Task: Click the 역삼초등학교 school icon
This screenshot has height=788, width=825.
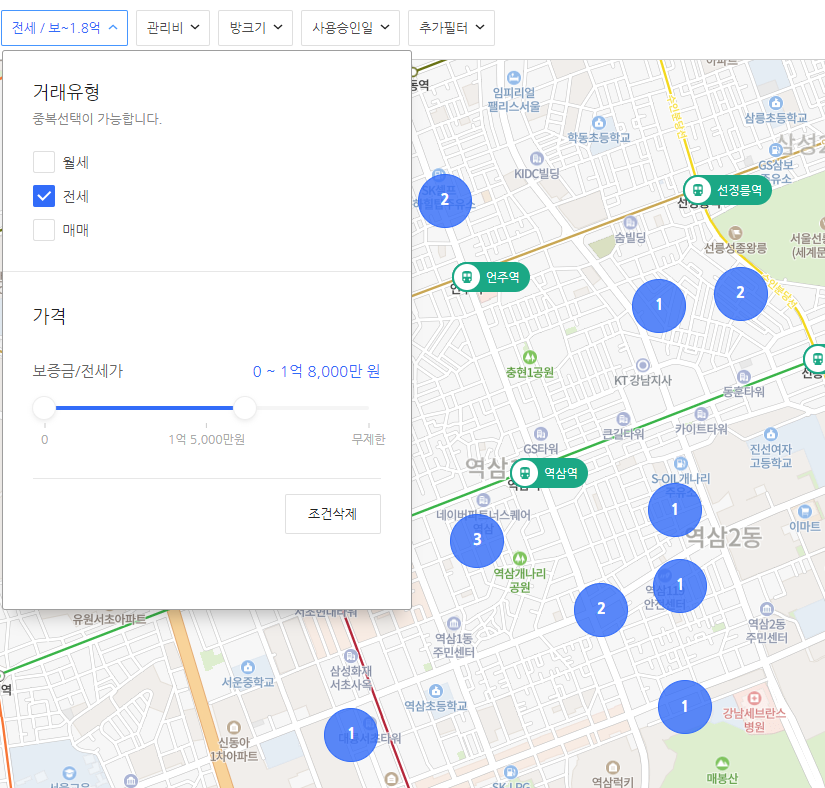Action: point(436,691)
